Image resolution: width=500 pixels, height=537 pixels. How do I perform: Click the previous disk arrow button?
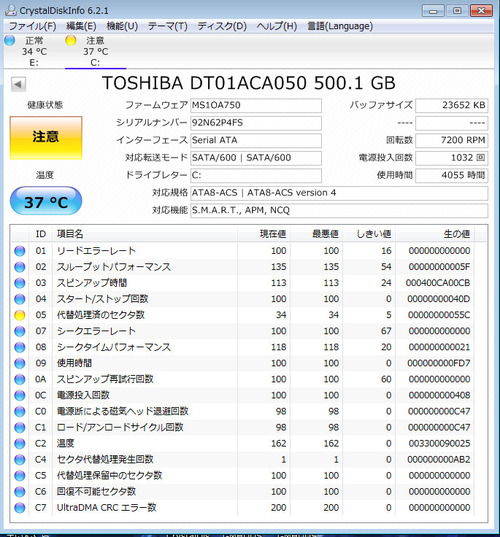coord(18,84)
